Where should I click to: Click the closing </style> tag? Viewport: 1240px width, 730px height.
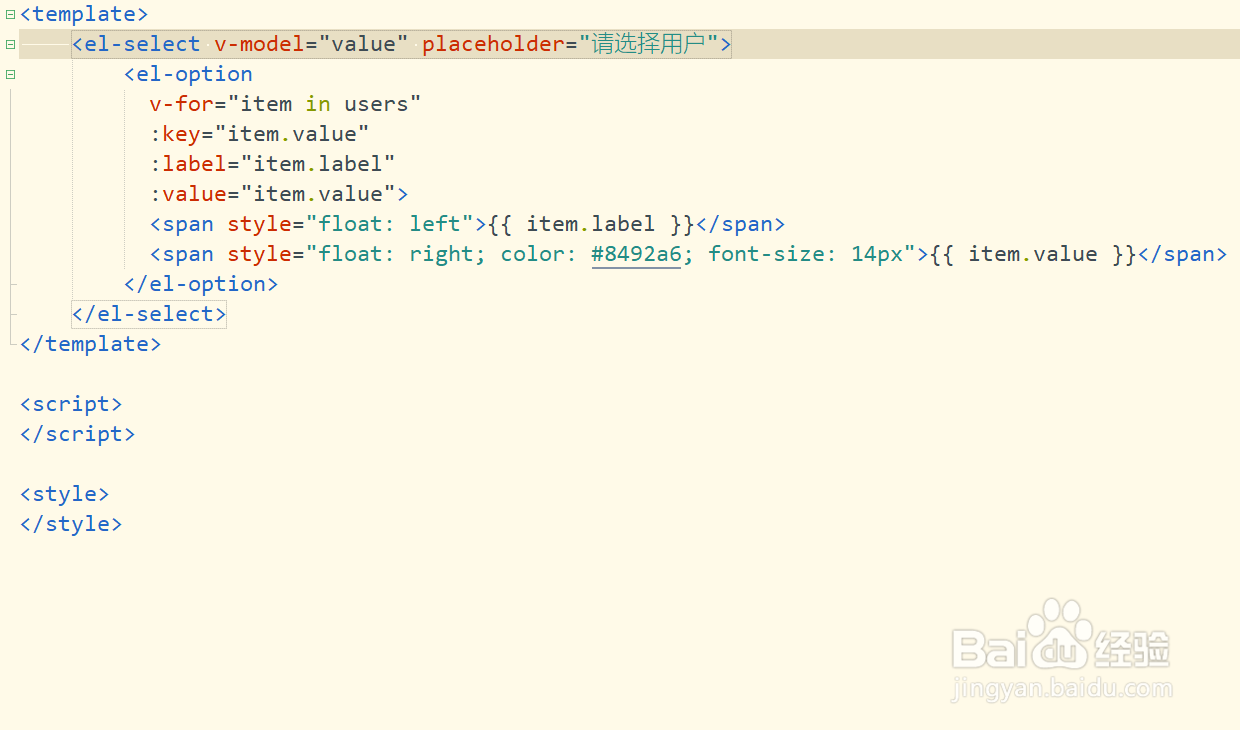(71, 524)
